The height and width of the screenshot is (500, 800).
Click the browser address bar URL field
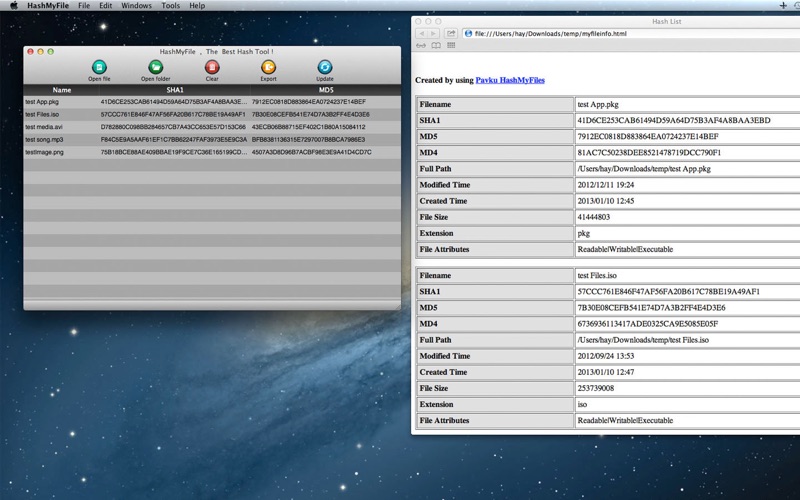633,34
